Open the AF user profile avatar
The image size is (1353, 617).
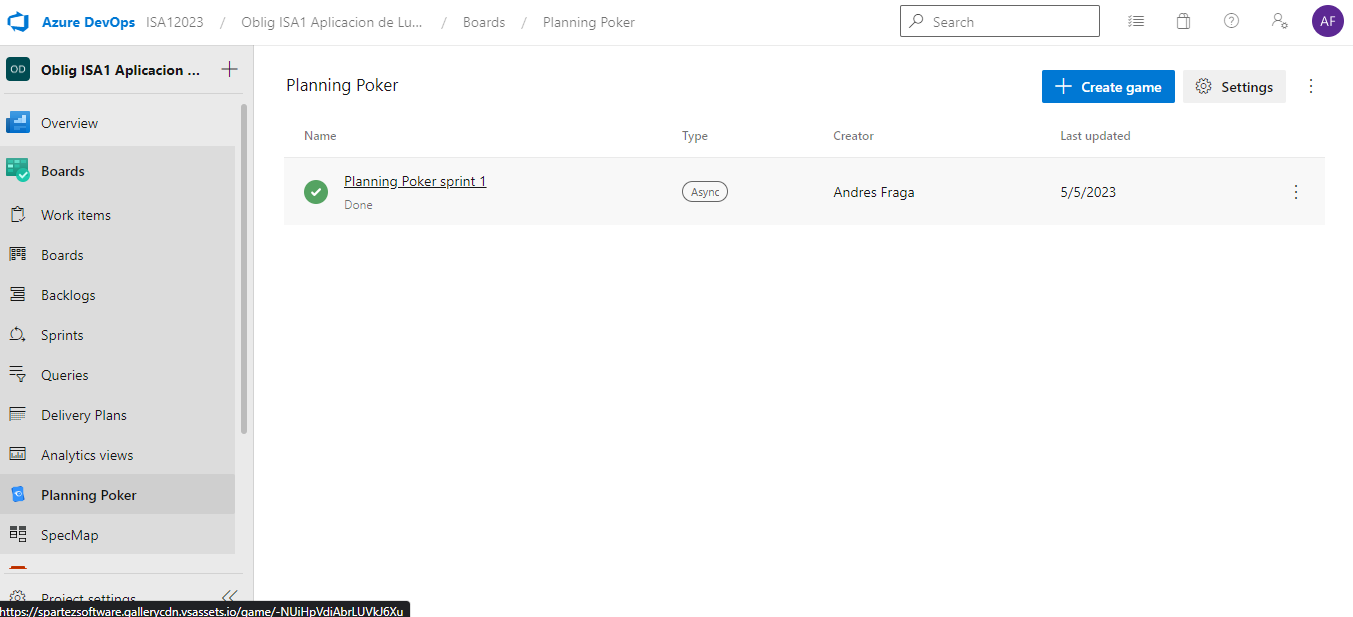coord(1328,21)
